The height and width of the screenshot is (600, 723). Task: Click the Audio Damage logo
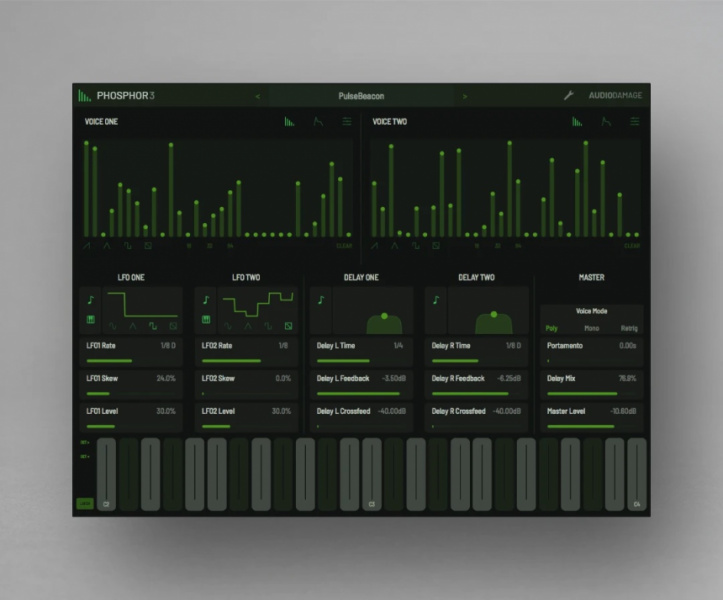pyautogui.click(x=615, y=95)
